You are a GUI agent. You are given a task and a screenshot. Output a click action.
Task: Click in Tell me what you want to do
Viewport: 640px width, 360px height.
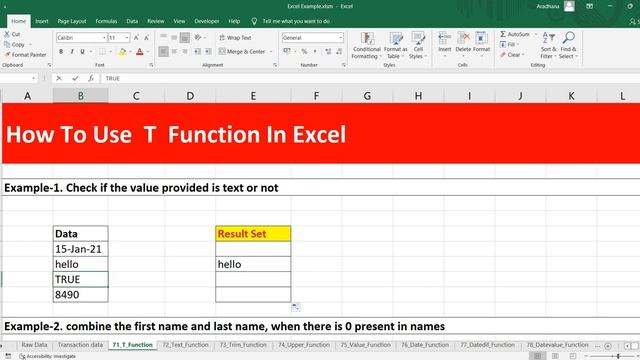click(x=296, y=21)
